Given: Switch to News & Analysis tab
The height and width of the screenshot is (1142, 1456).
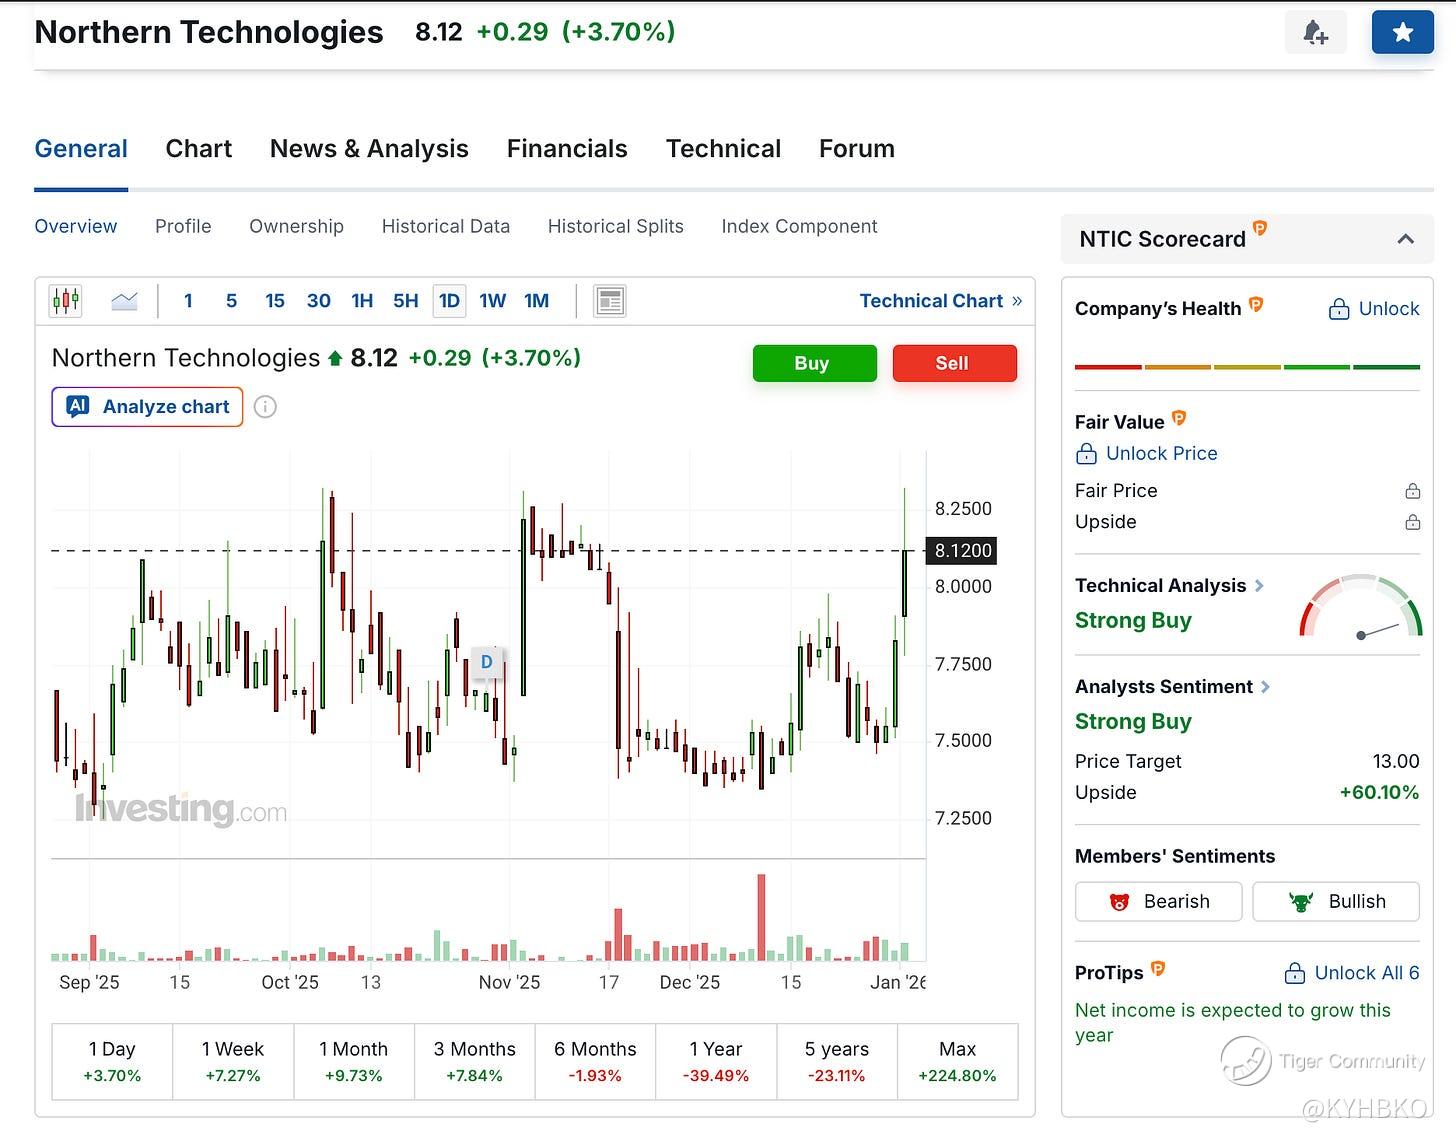Looking at the screenshot, I should click(369, 149).
